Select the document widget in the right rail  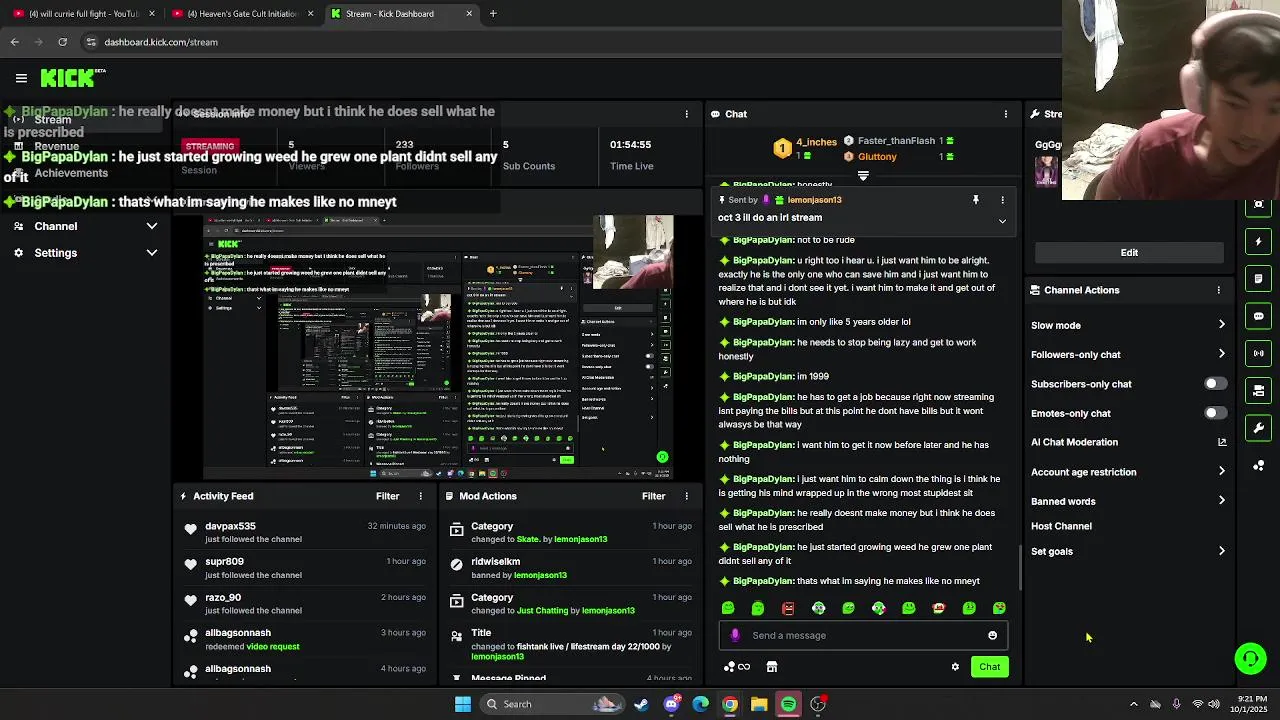1259,278
